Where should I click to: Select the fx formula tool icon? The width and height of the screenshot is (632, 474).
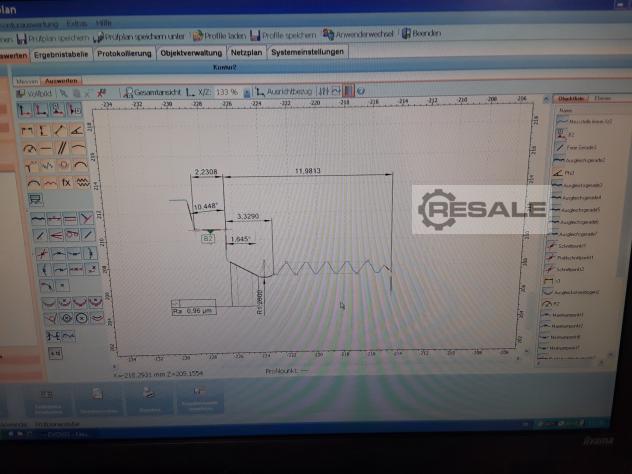pos(67,182)
